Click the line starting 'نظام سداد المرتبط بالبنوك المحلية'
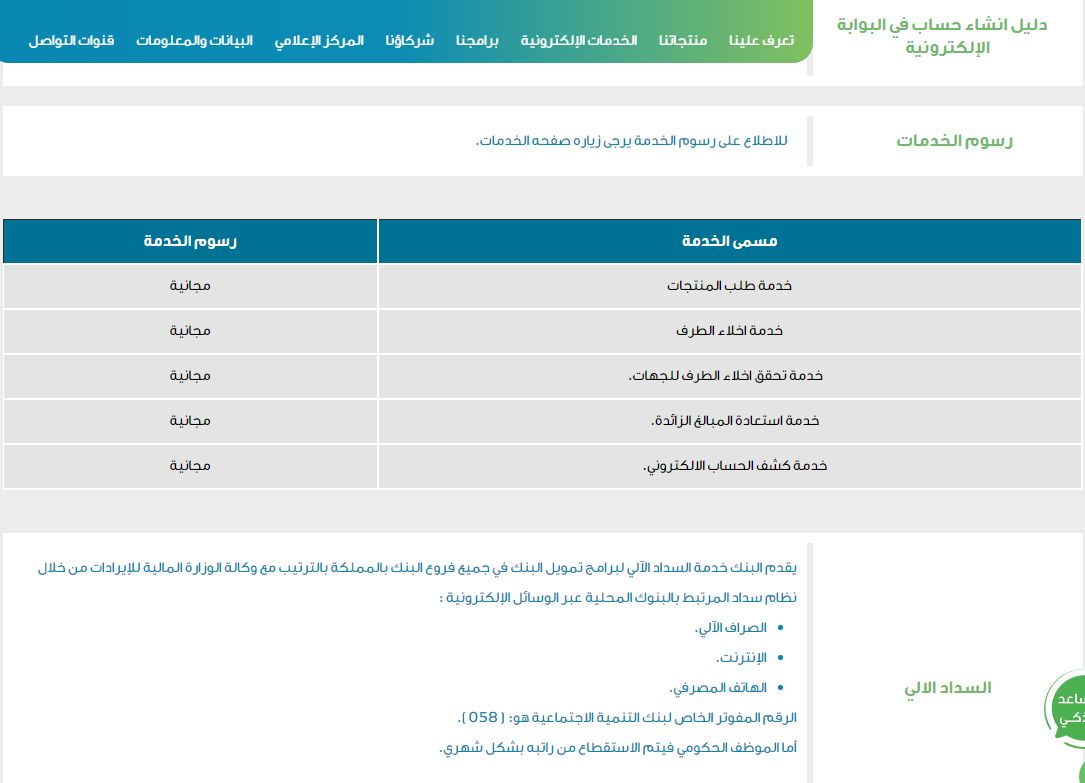This screenshot has height=783, width=1085. [618, 598]
